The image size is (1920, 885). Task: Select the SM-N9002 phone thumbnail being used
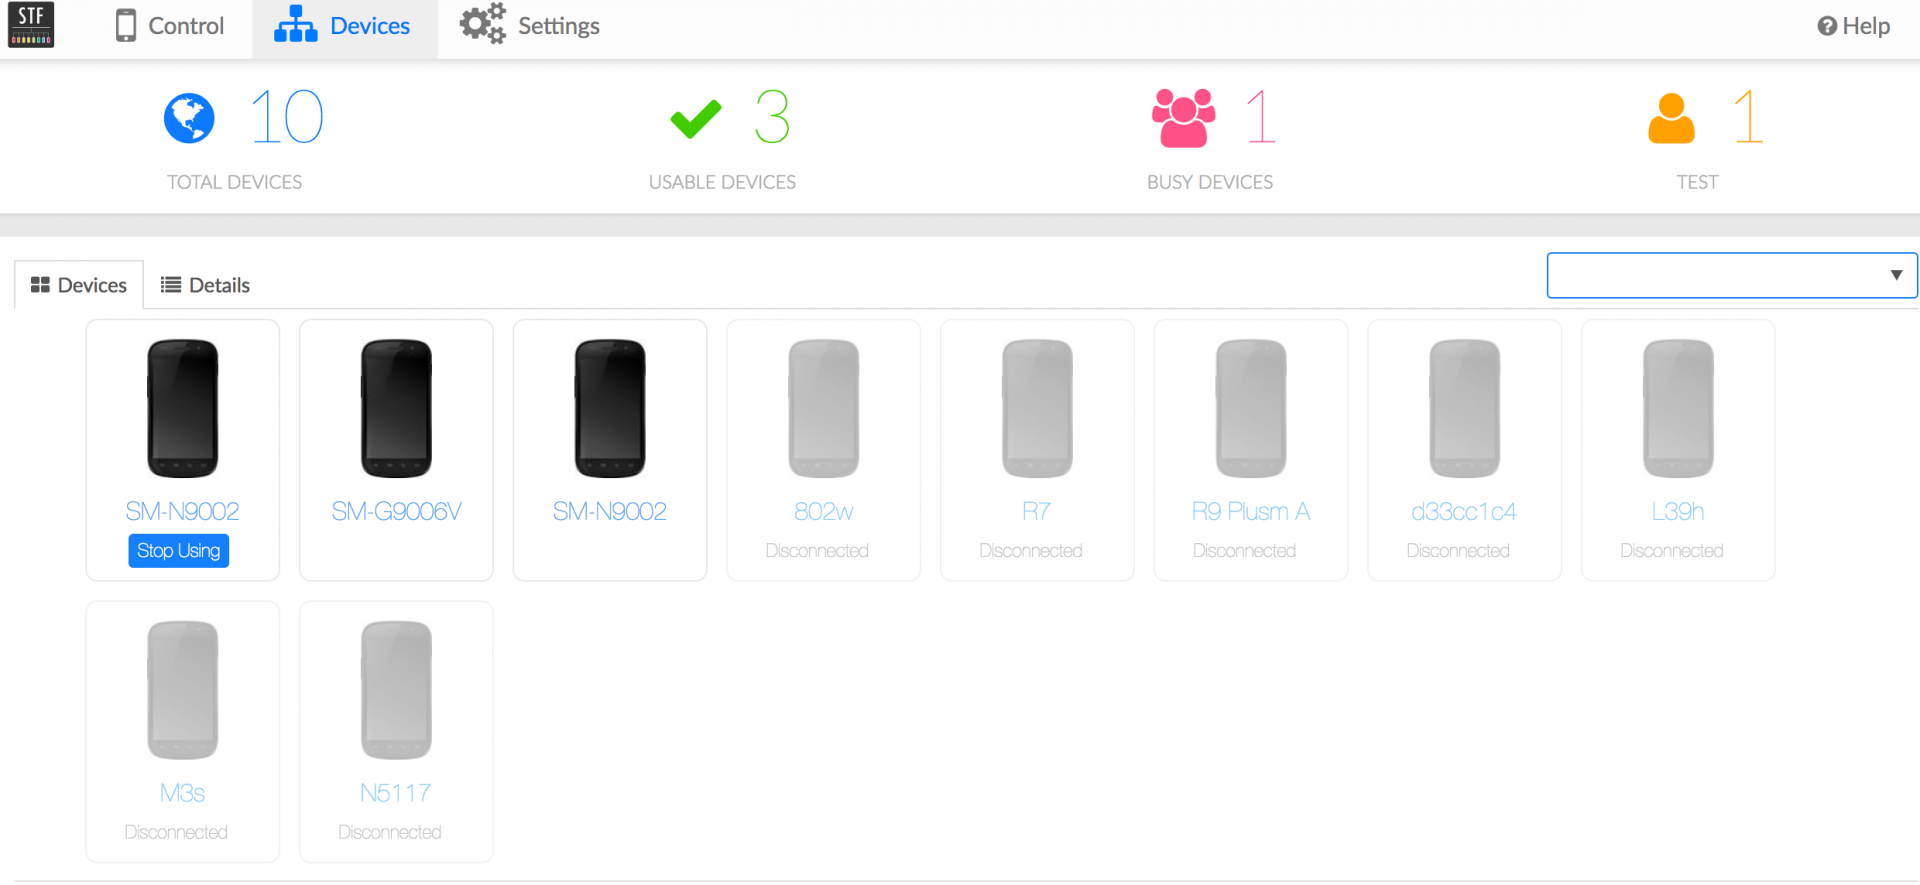pos(183,408)
